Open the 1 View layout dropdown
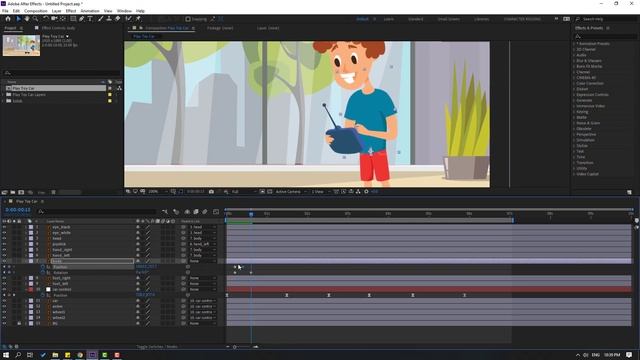 click(x=320, y=191)
